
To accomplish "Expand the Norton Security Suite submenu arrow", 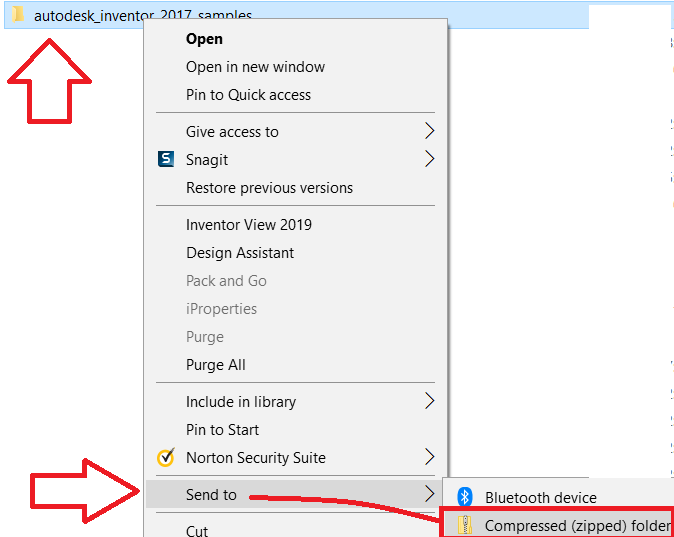I will point(429,457).
